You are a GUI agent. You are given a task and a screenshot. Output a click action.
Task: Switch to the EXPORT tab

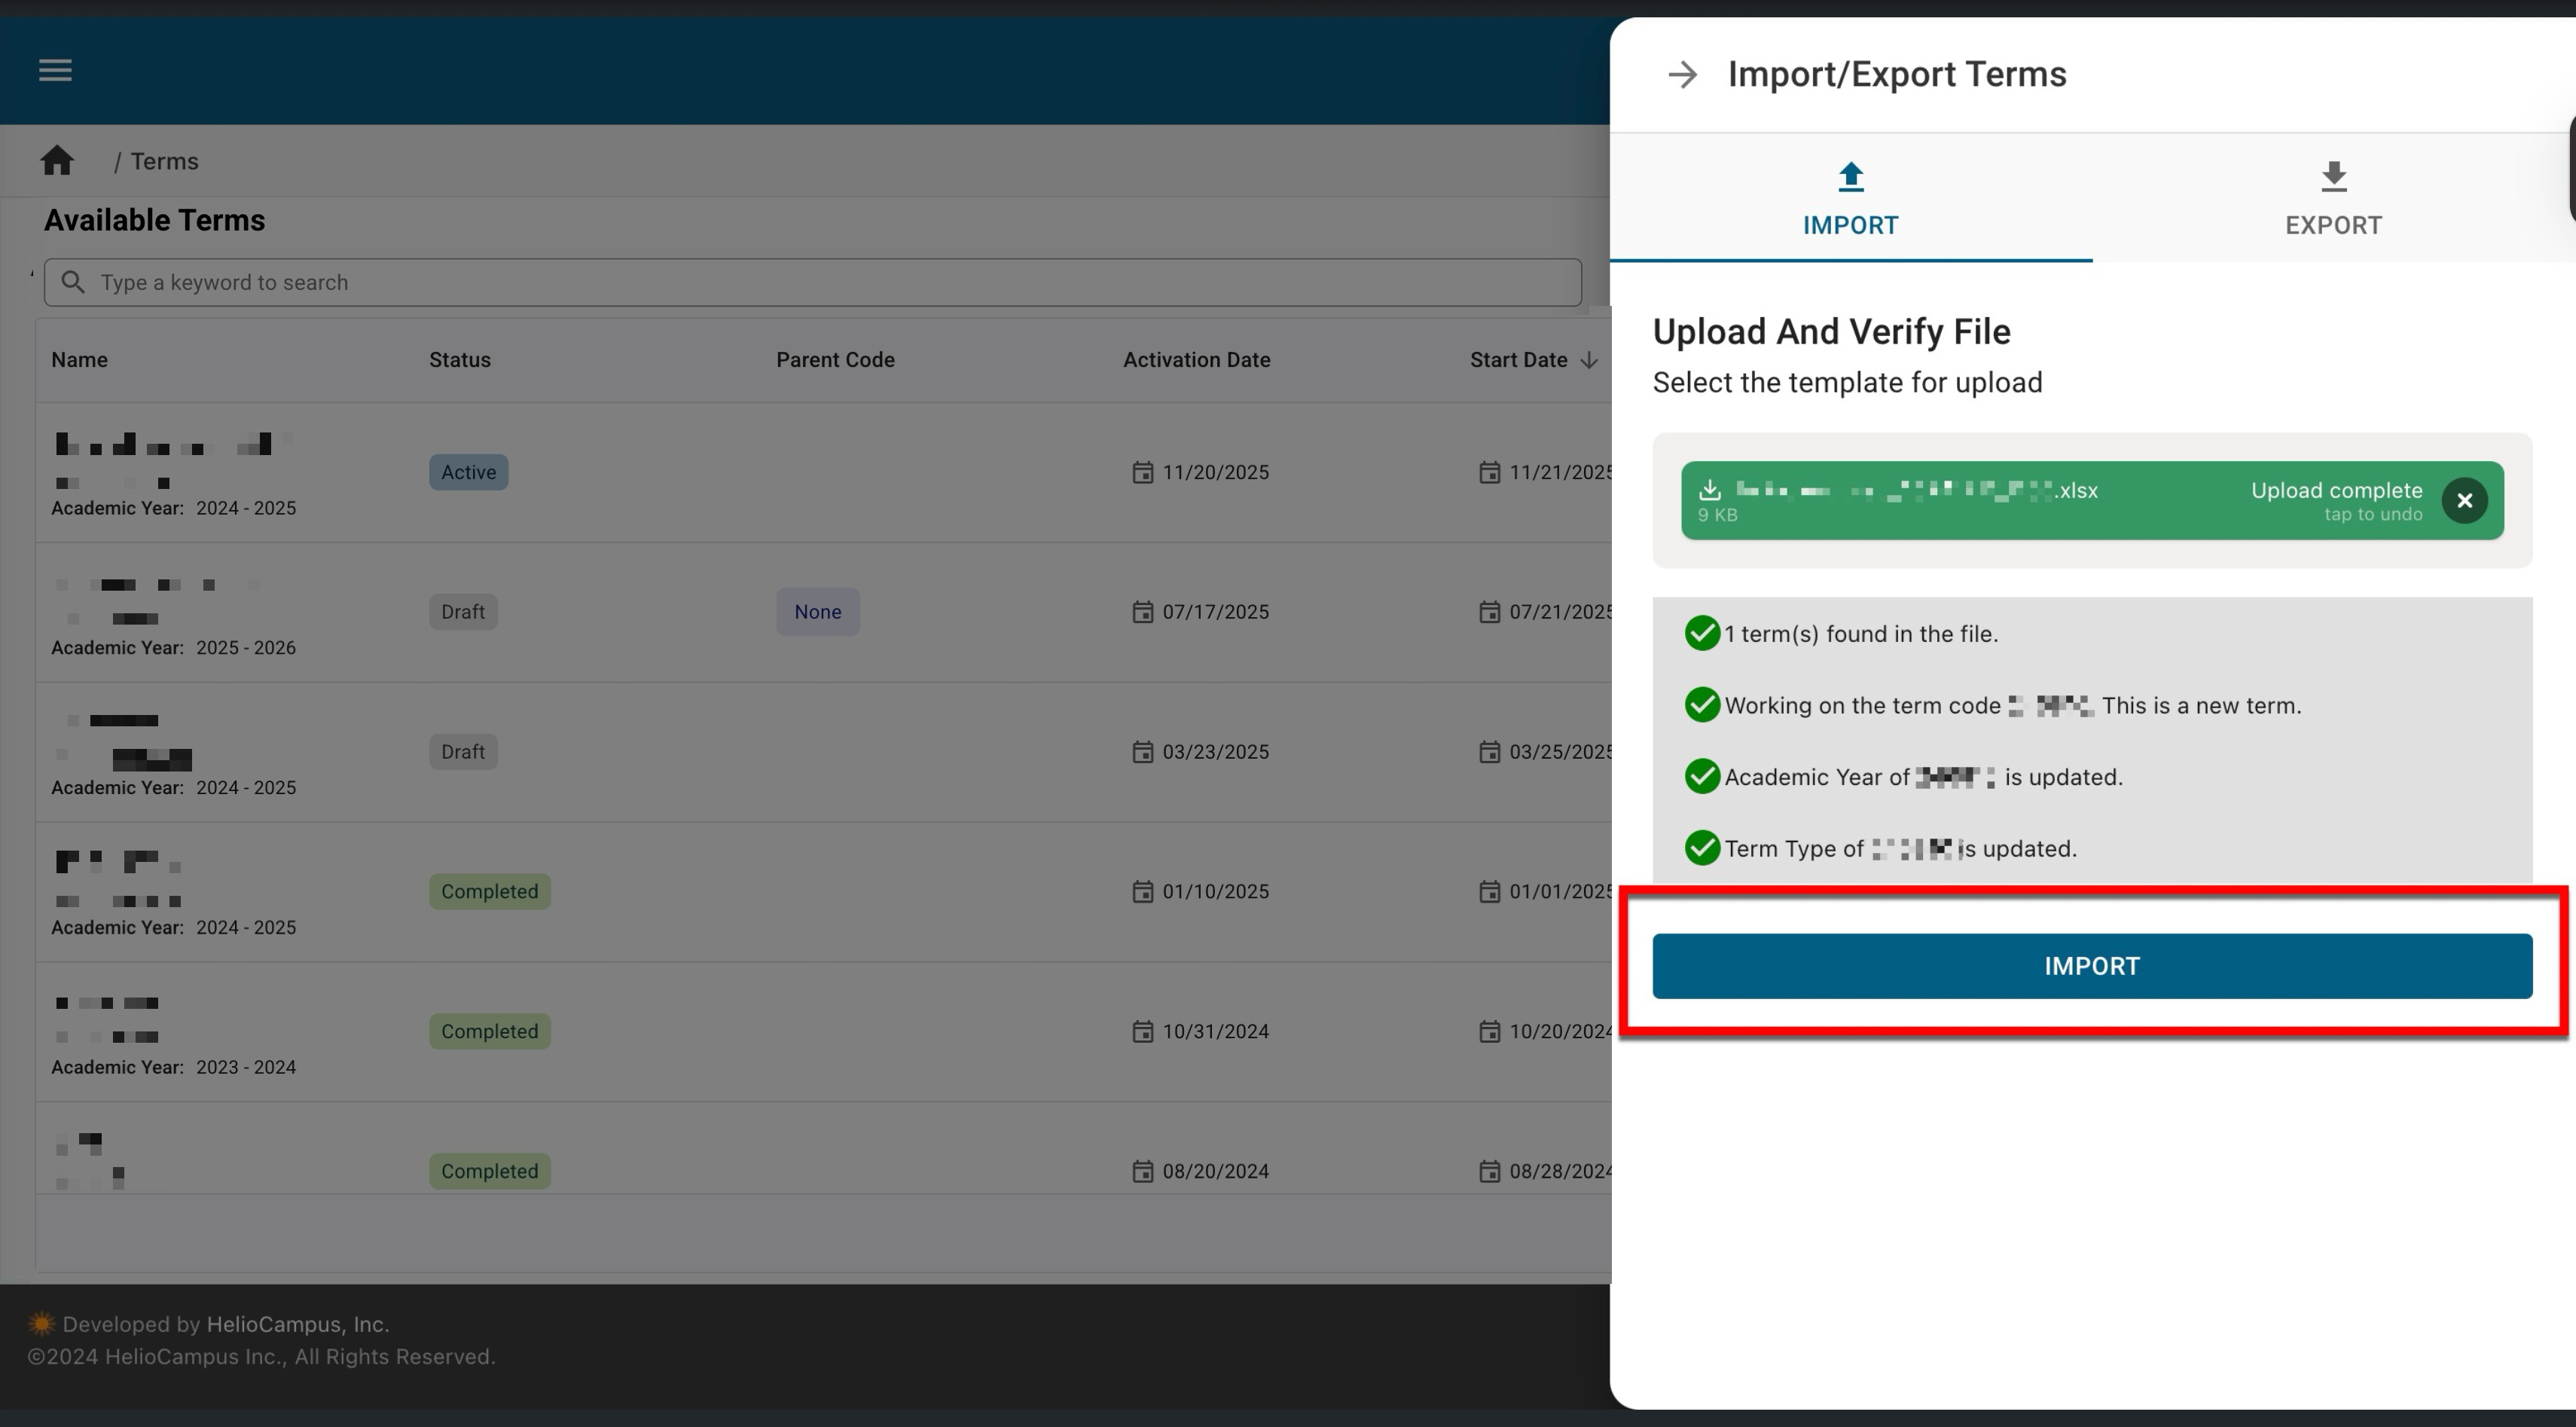tap(2333, 199)
